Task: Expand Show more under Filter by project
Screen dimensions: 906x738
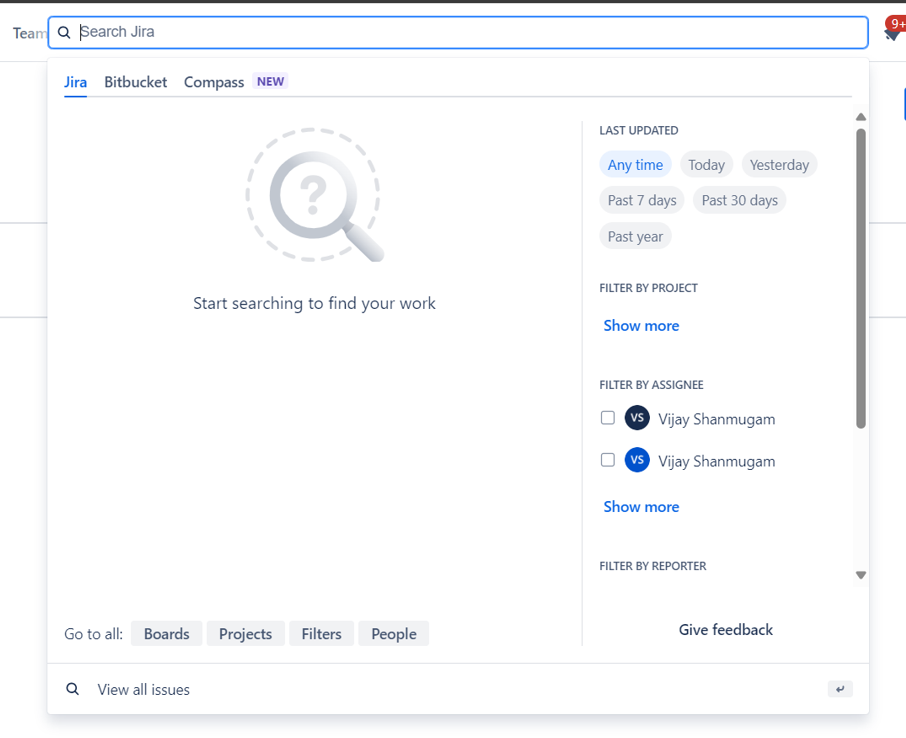Action: point(641,326)
